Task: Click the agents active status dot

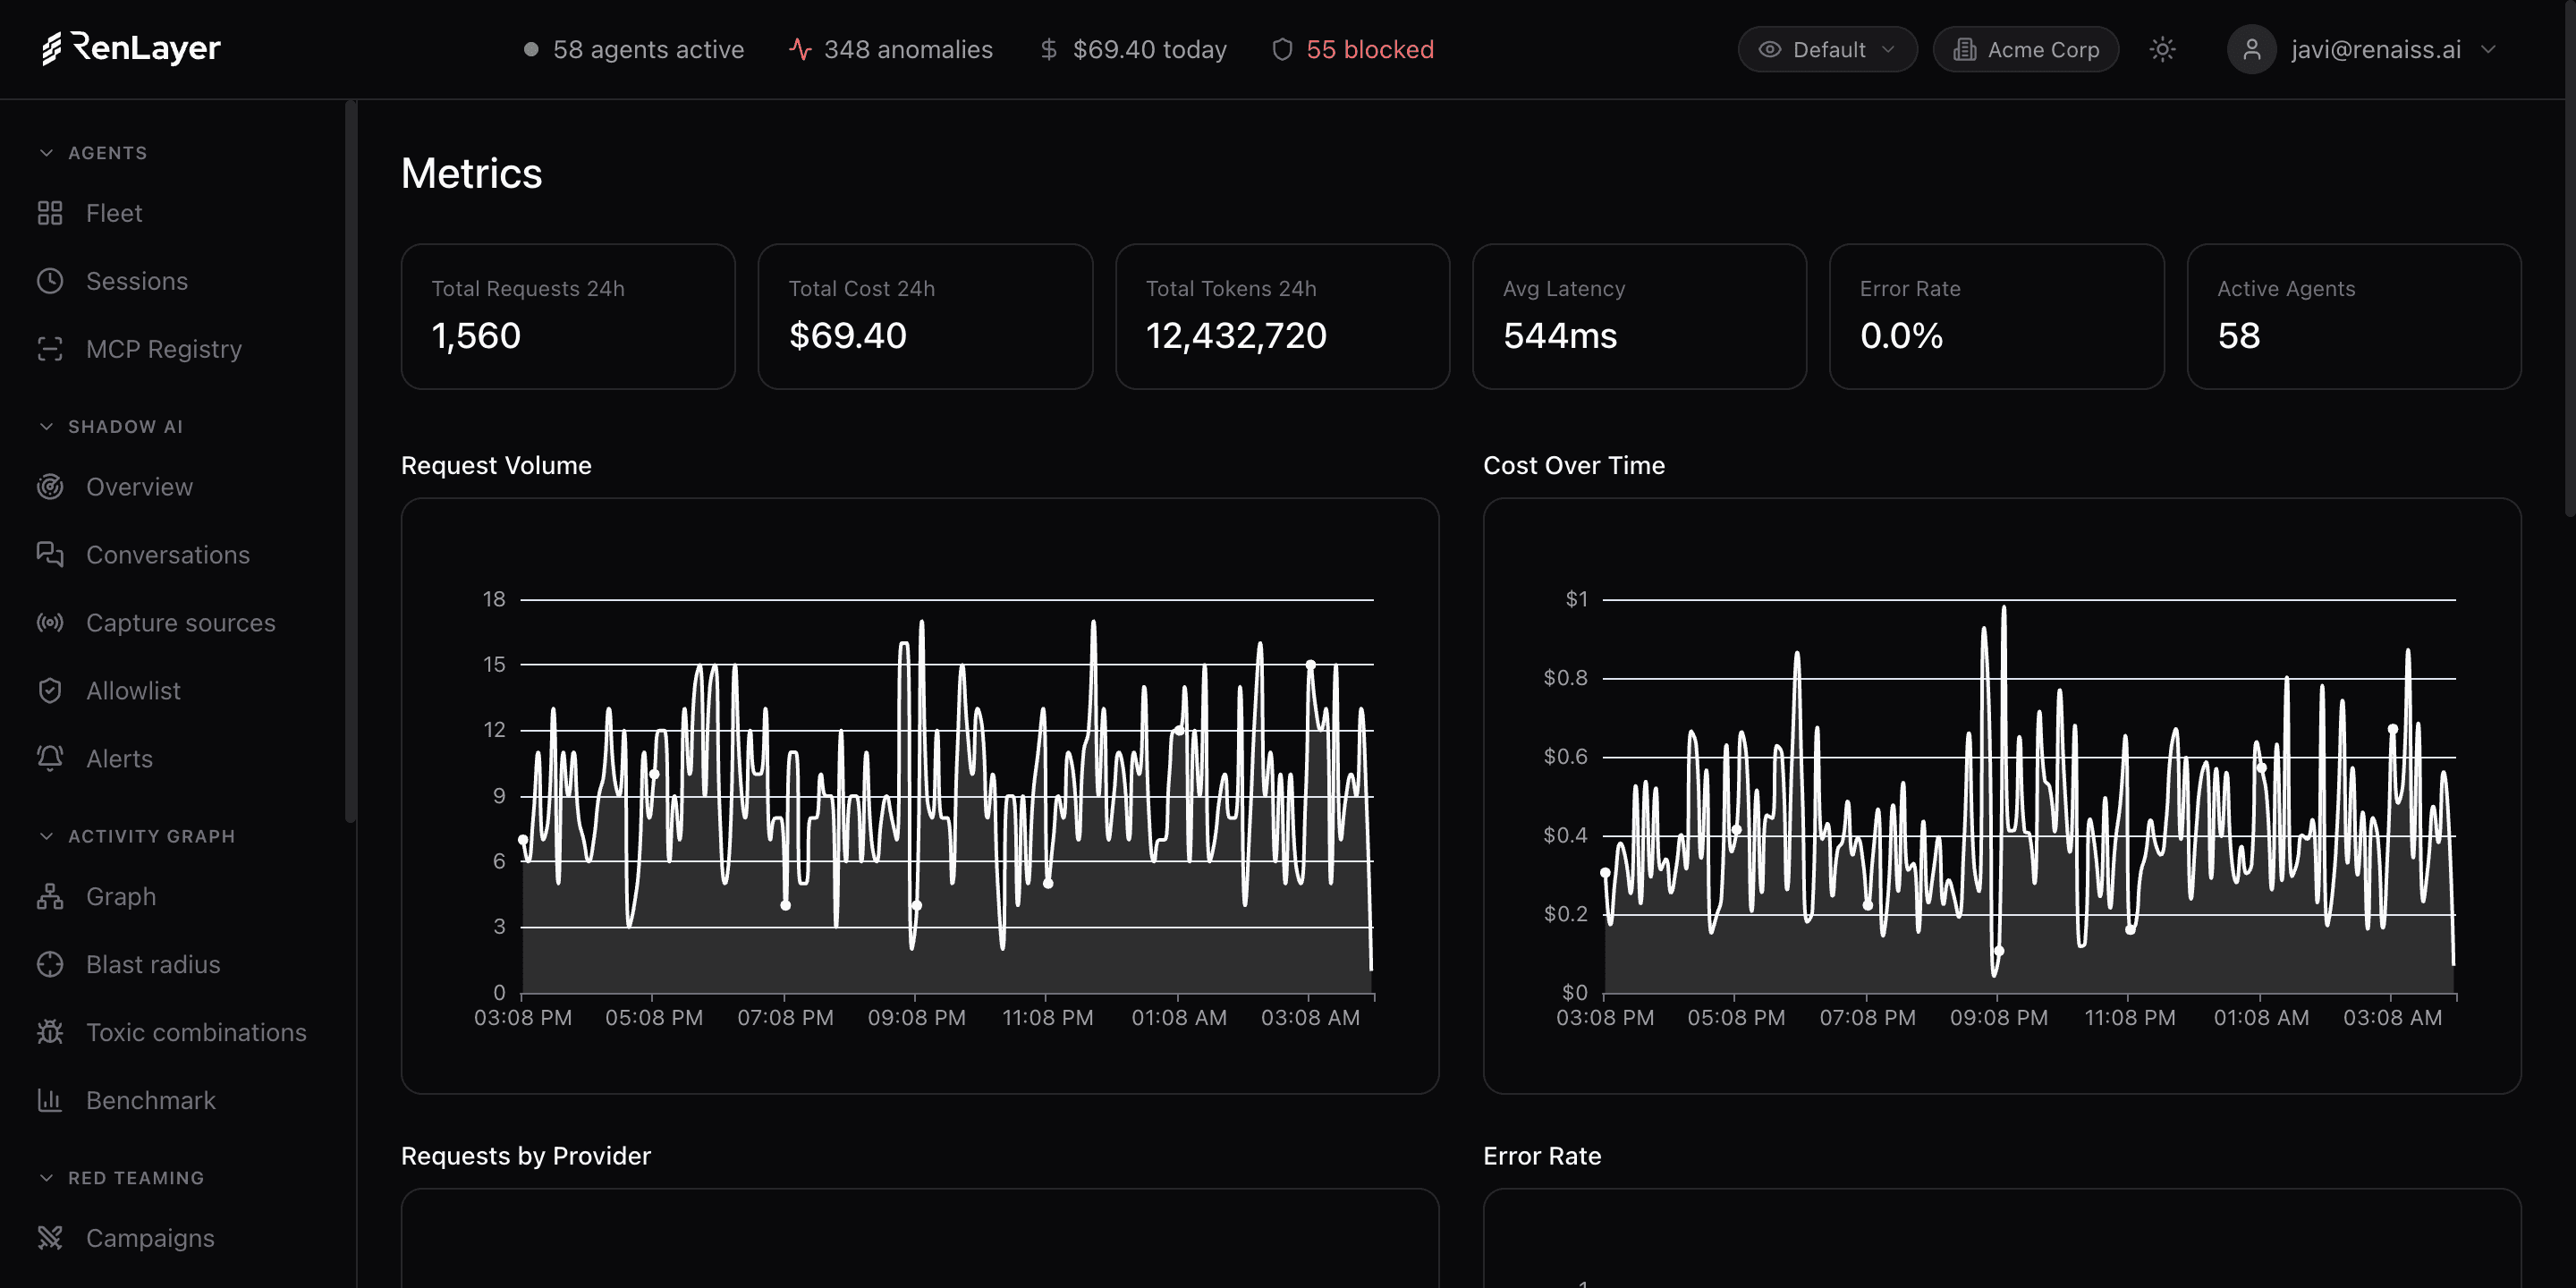Action: (531, 49)
